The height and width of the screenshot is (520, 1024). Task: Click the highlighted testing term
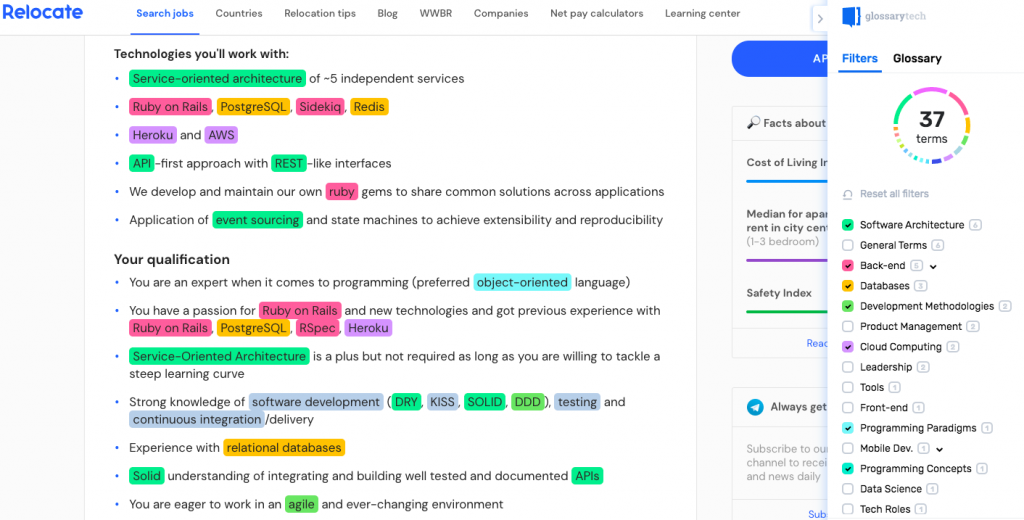tap(577, 402)
